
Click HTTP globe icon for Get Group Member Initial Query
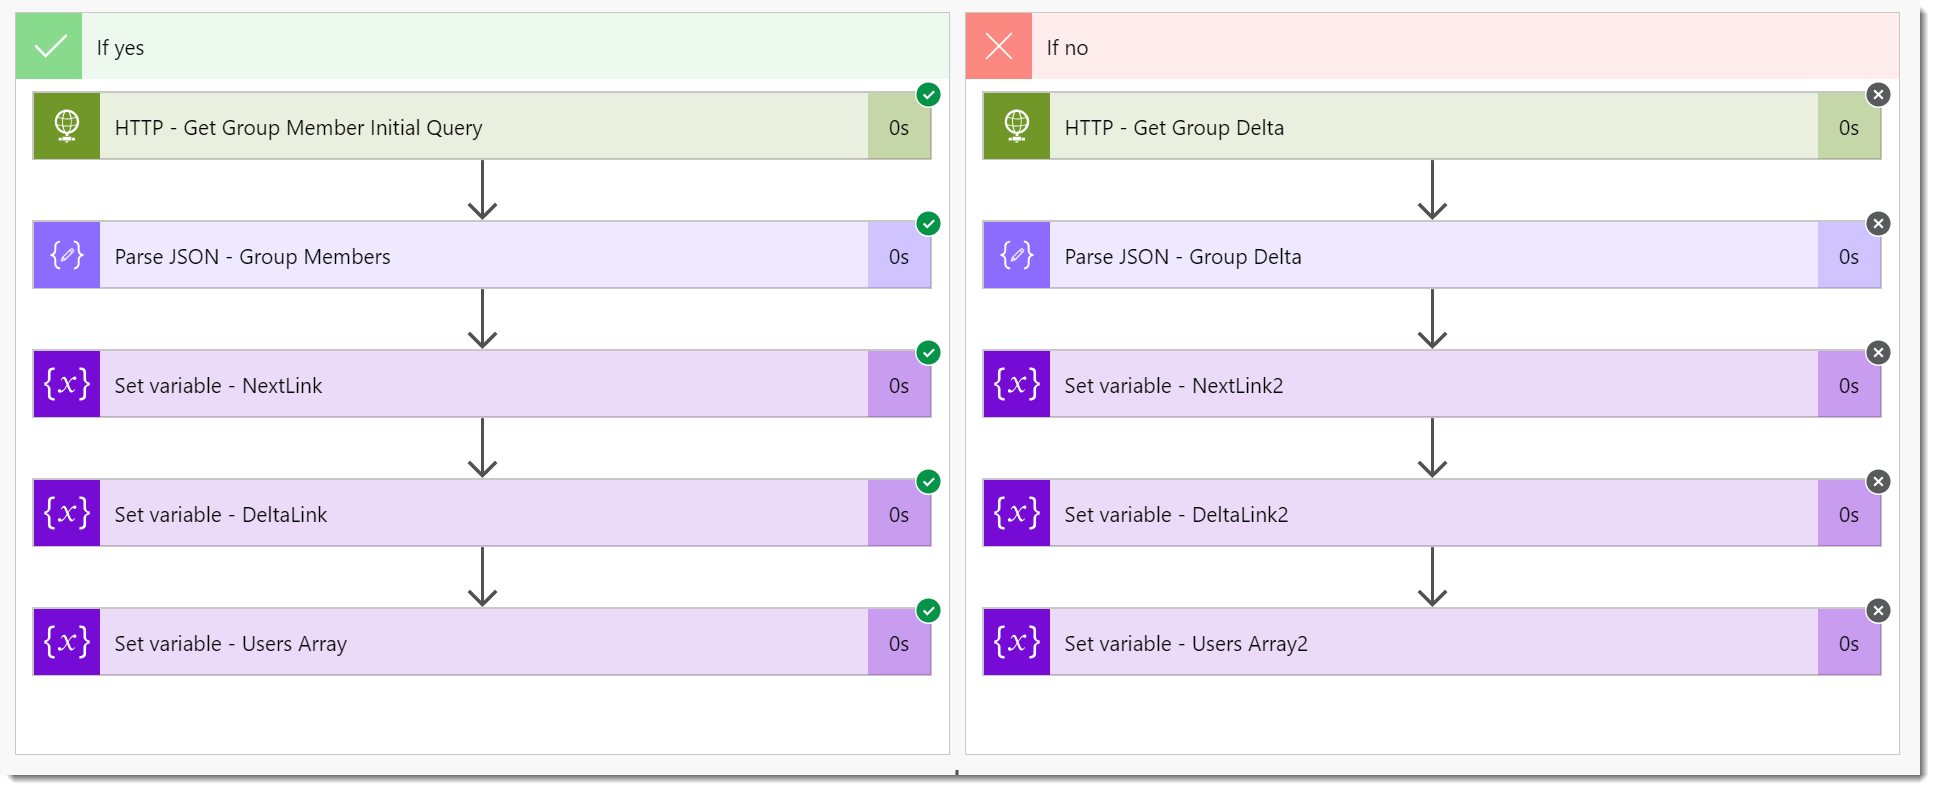pyautogui.click(x=67, y=126)
